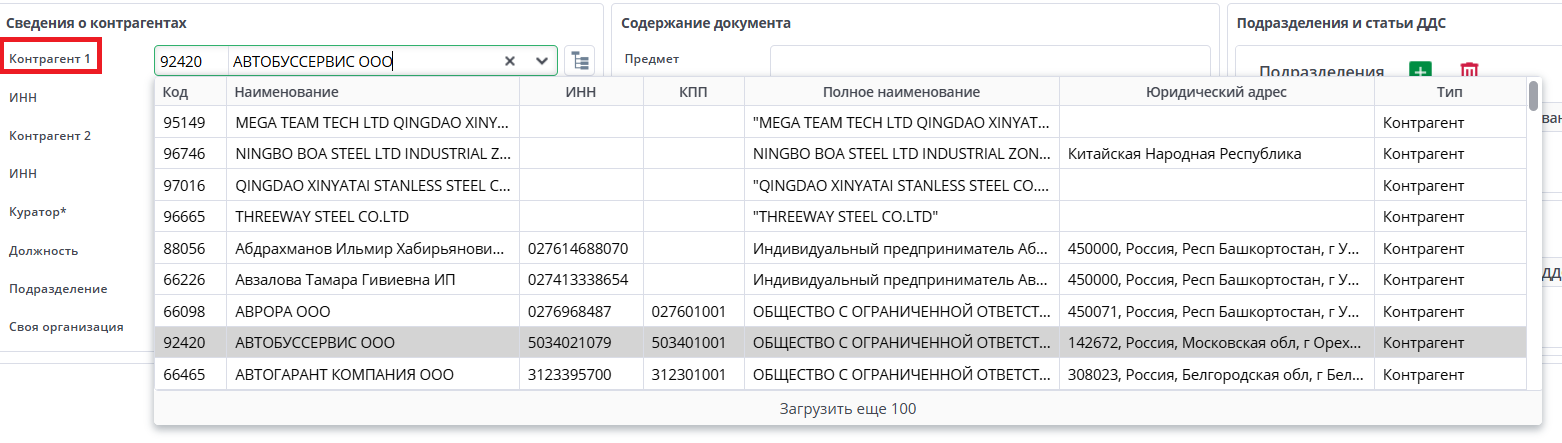Select QINGDAO XINYATAI STAINLESS STEEL row
Screen dimensions: 1562x443
point(372,186)
